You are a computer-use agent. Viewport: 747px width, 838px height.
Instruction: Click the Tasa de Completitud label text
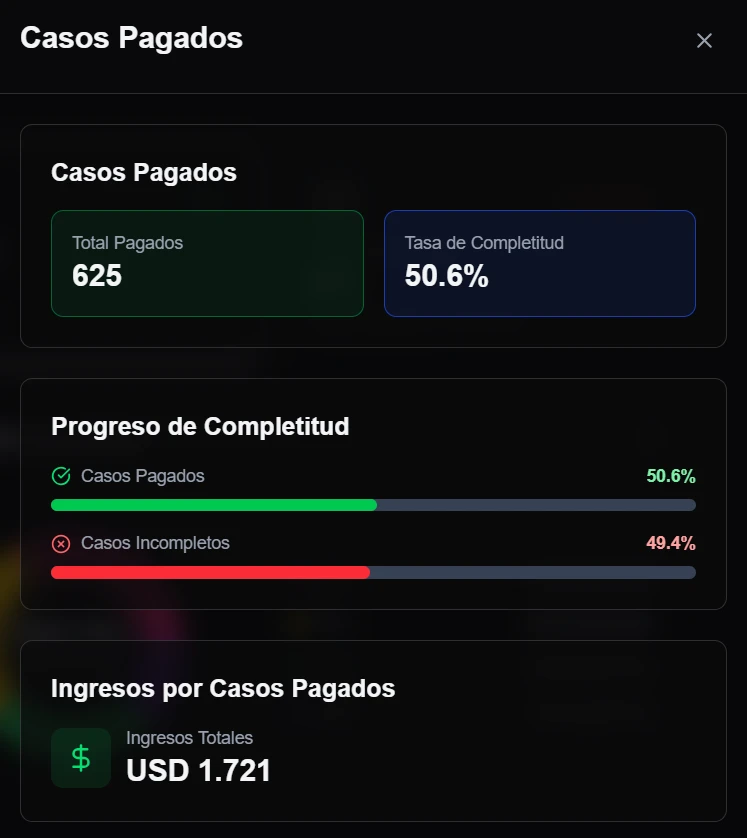[x=483, y=242]
